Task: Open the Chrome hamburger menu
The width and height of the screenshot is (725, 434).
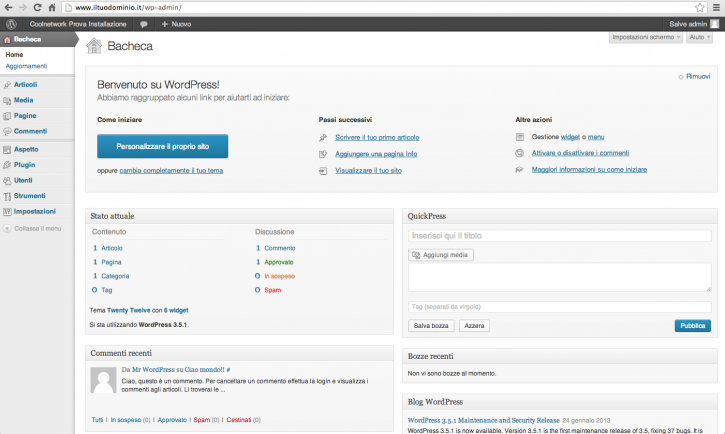Action: (716, 7)
